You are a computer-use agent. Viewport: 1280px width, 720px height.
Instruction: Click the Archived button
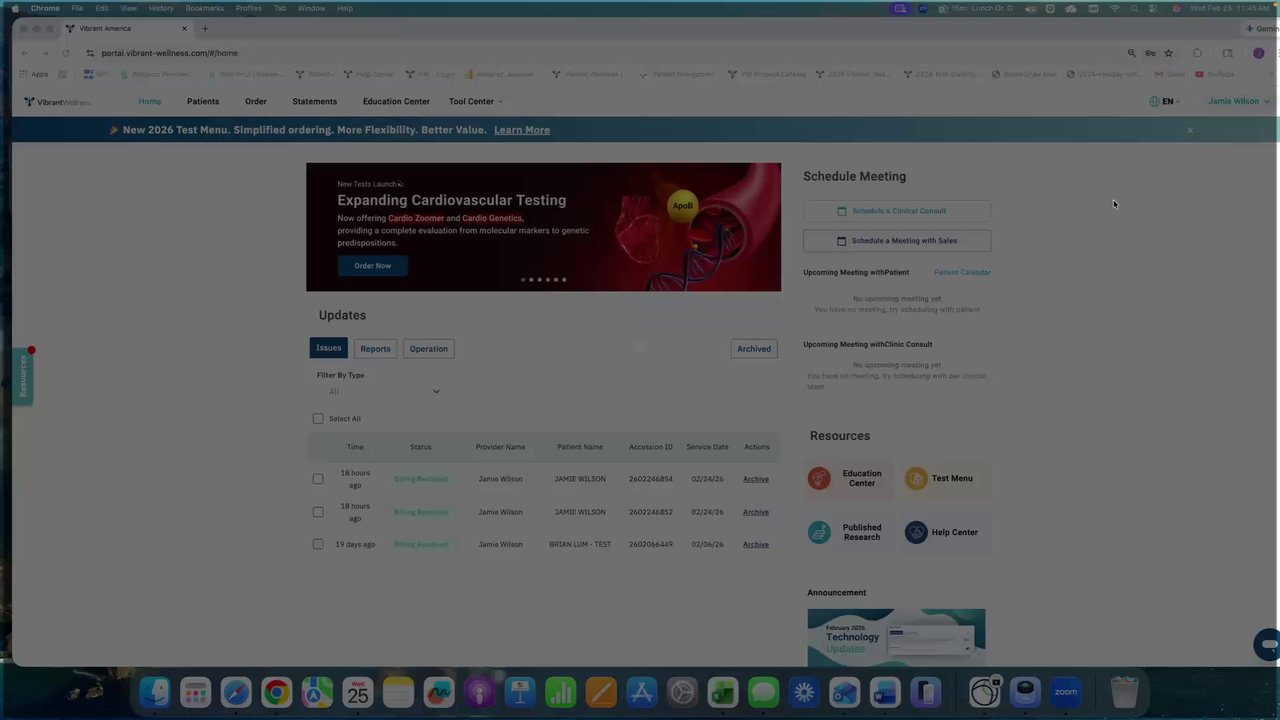754,349
